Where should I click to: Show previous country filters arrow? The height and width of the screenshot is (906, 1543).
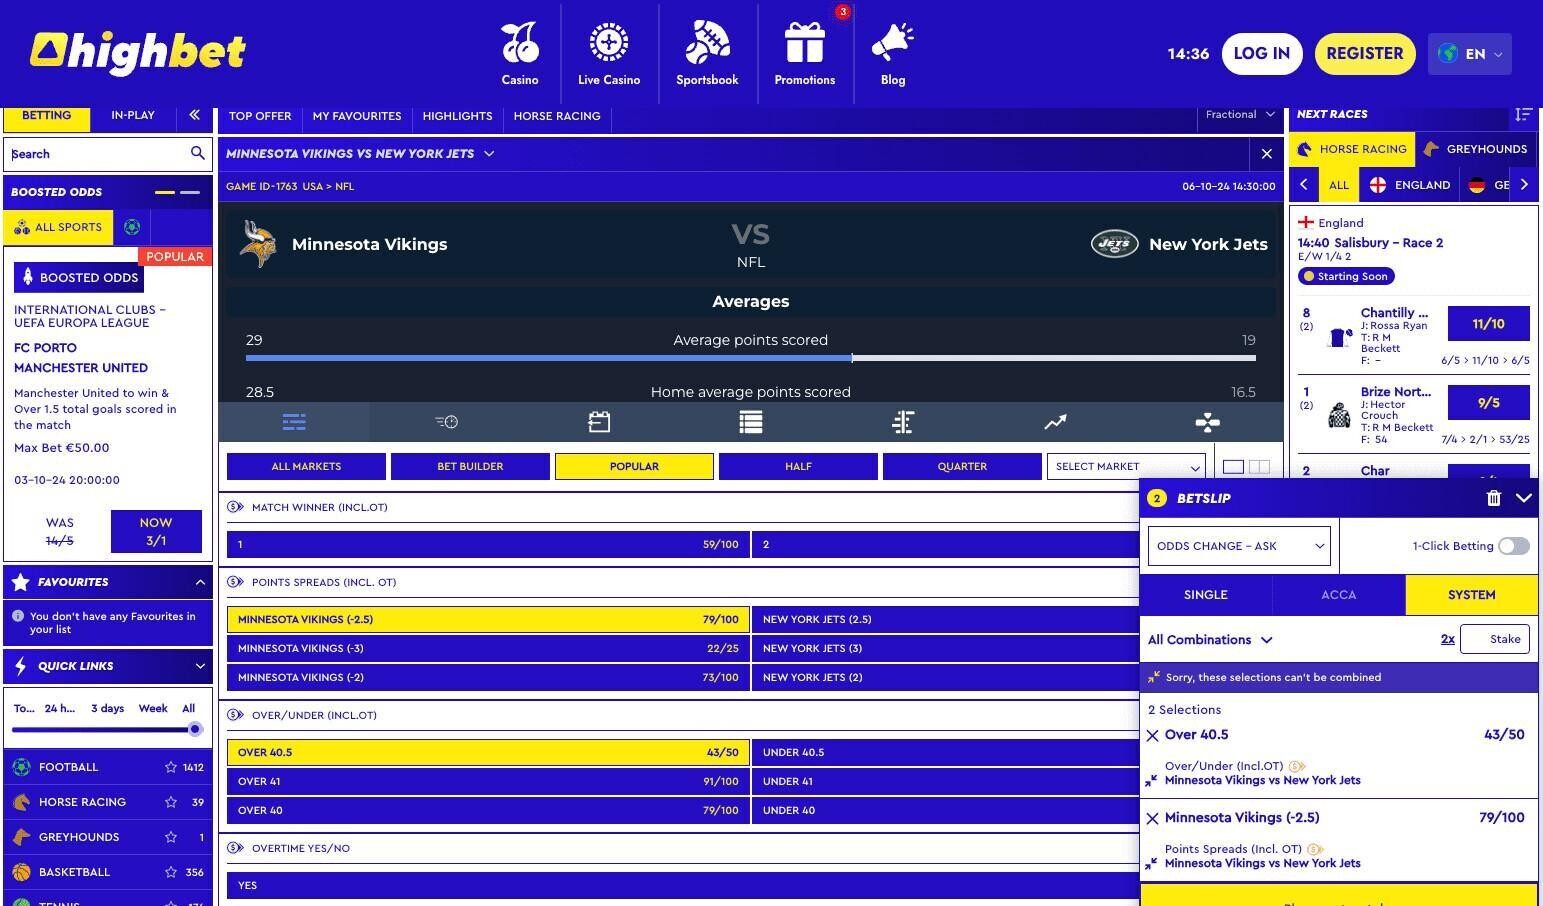(1304, 185)
